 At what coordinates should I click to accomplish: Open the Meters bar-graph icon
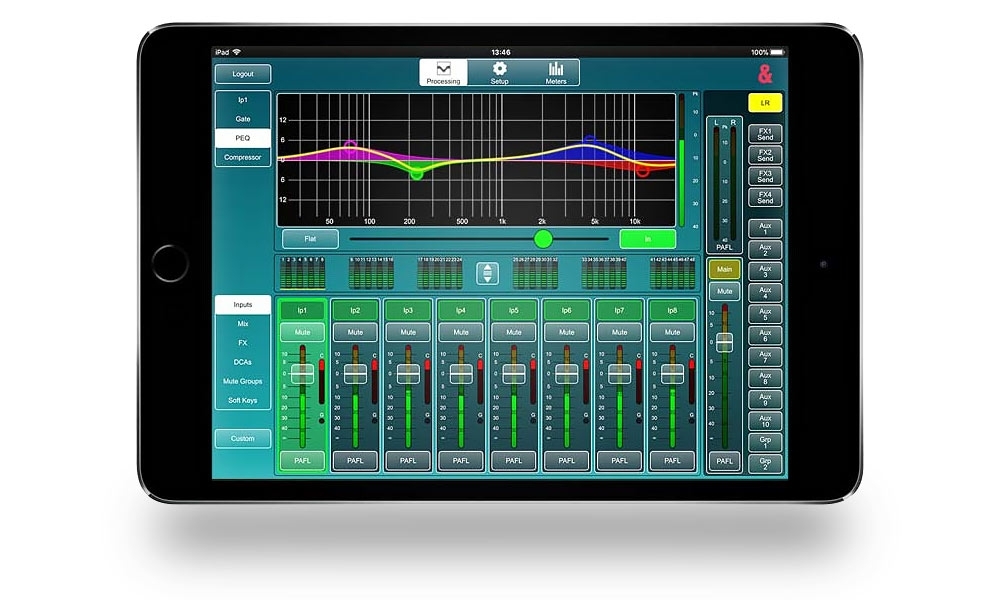point(555,69)
